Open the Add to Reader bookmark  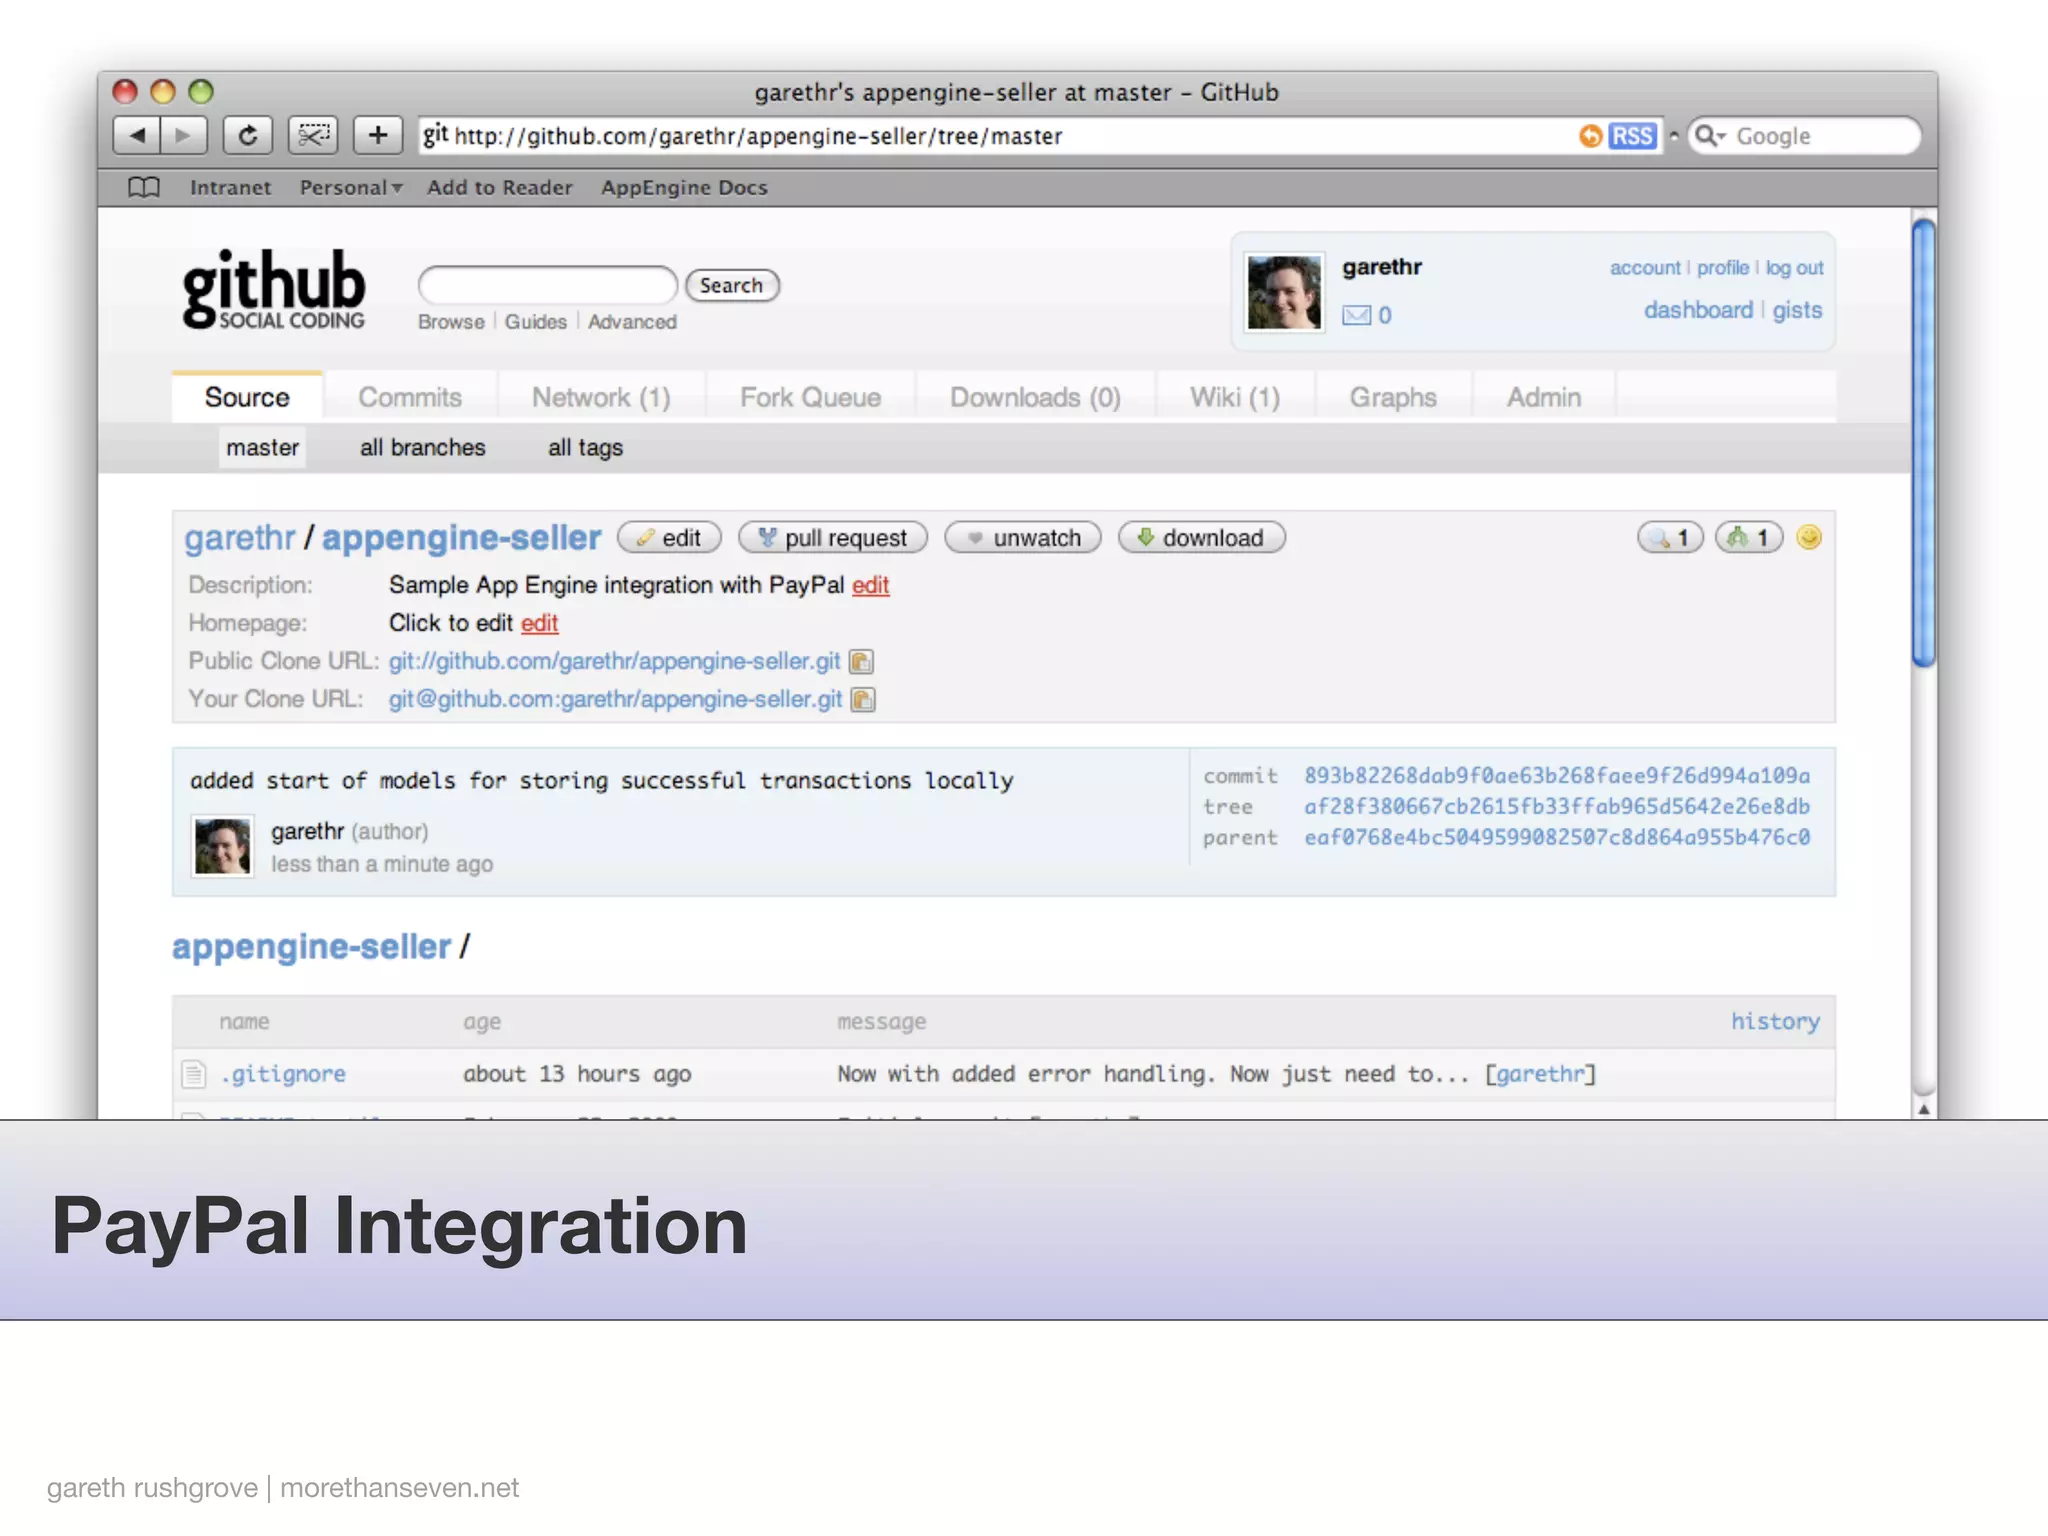coord(499,187)
